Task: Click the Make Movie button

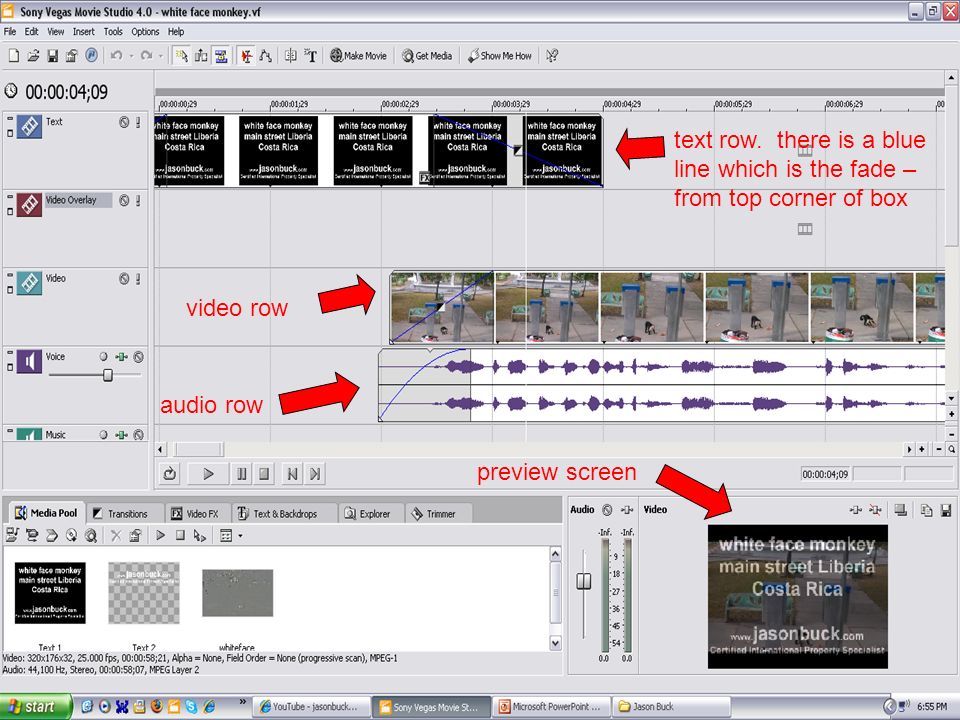Action: 359,56
